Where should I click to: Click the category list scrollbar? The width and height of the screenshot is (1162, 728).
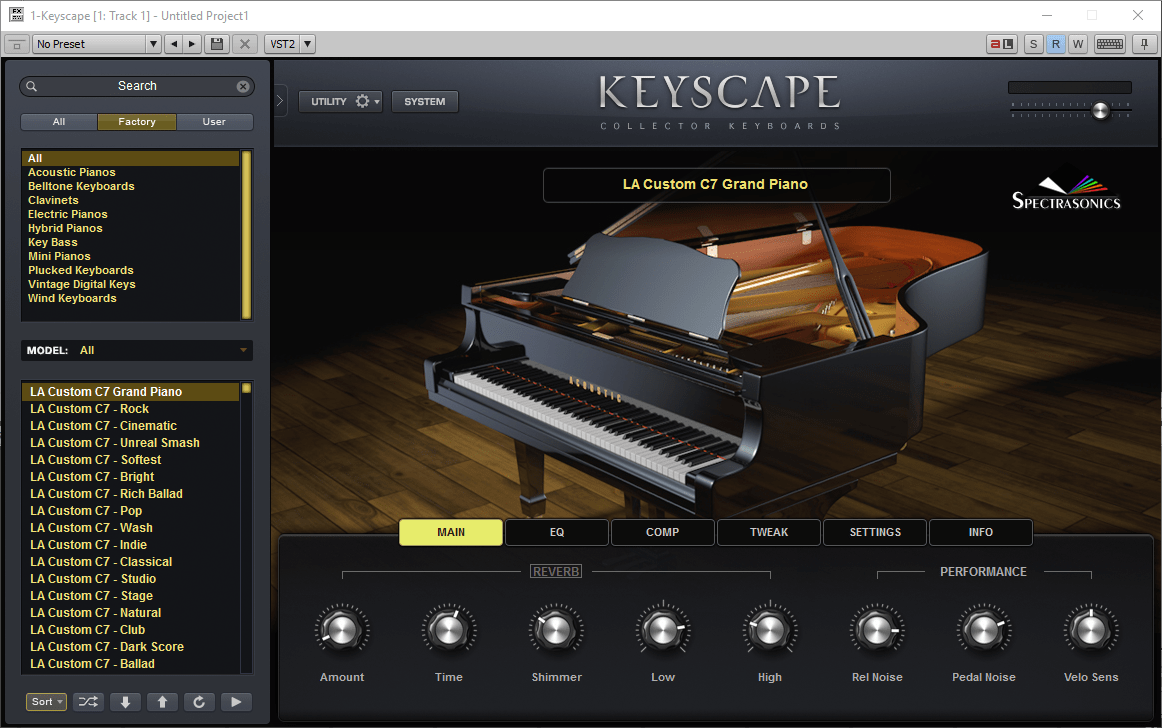point(247,234)
